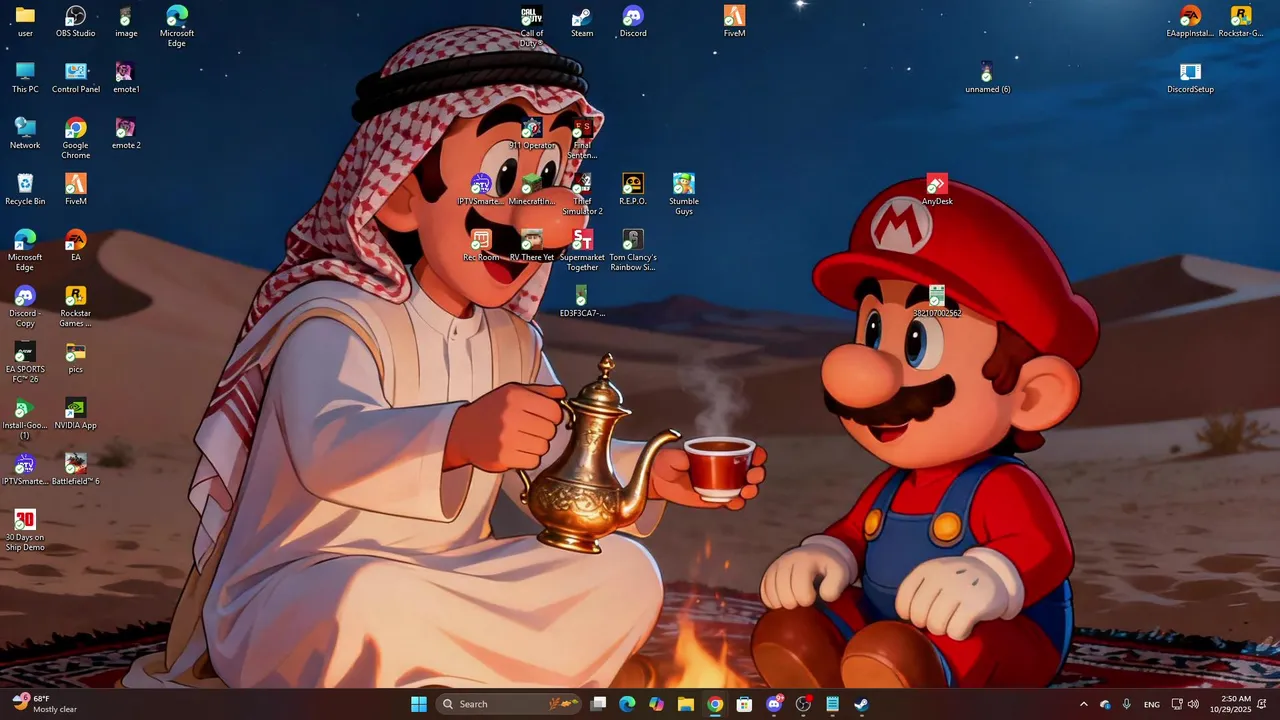Expand the hidden system tray icons
Viewport: 1280px width, 720px height.
coord(1083,704)
